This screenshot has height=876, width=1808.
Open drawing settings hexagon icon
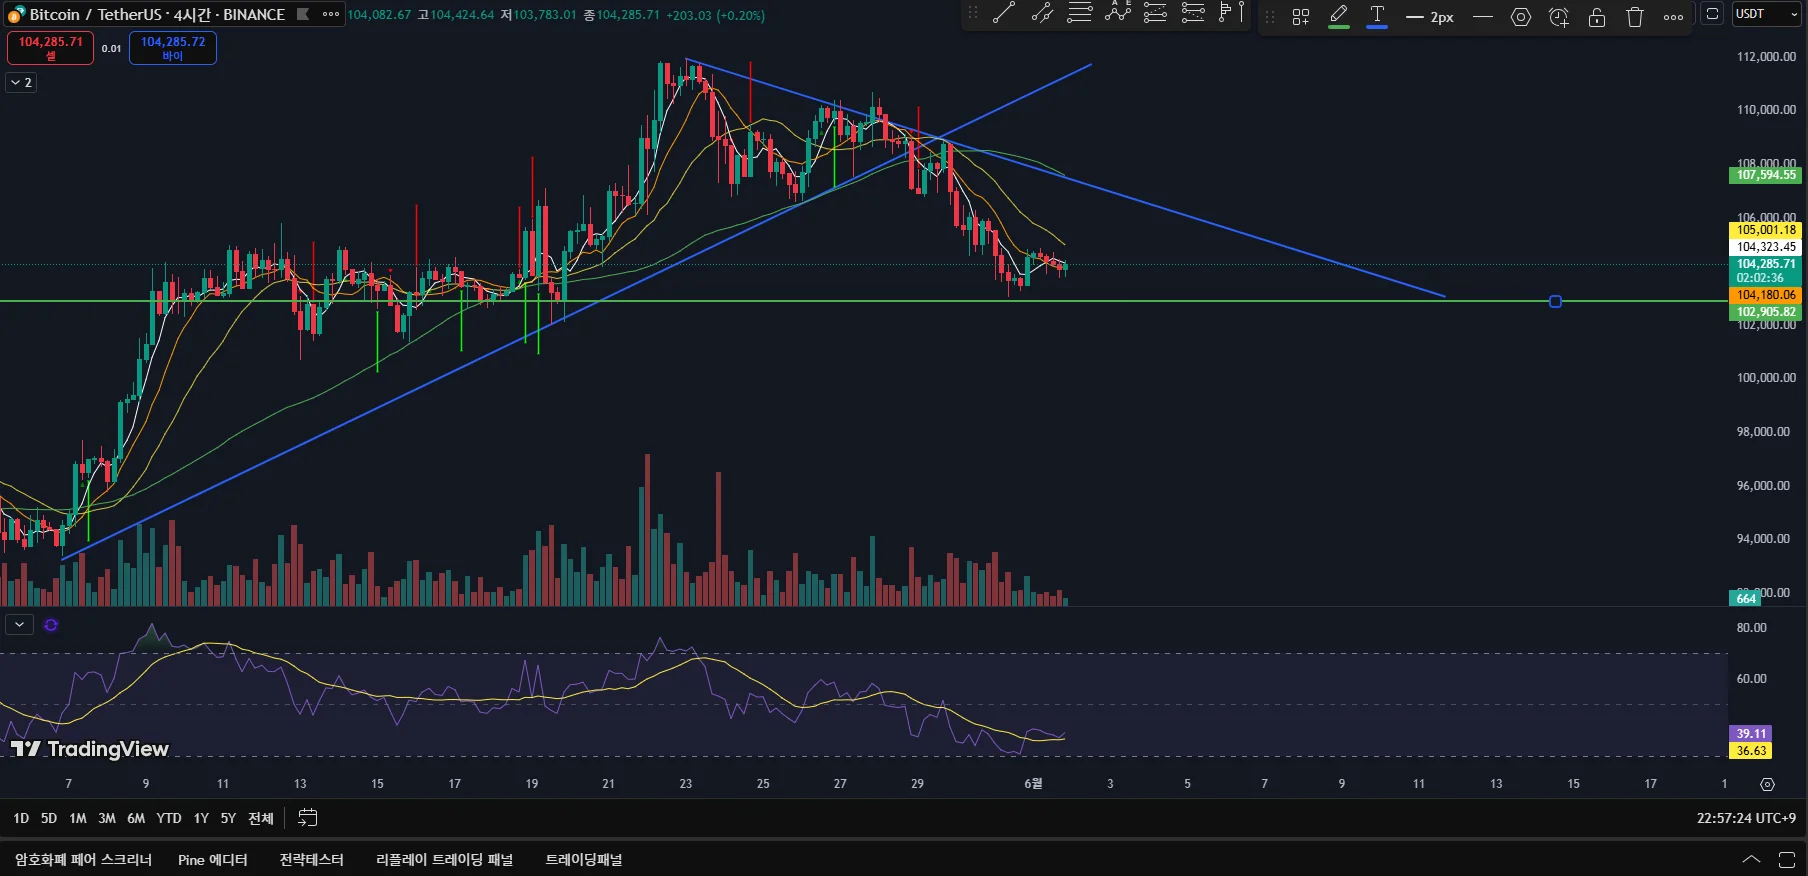pyautogui.click(x=1521, y=17)
